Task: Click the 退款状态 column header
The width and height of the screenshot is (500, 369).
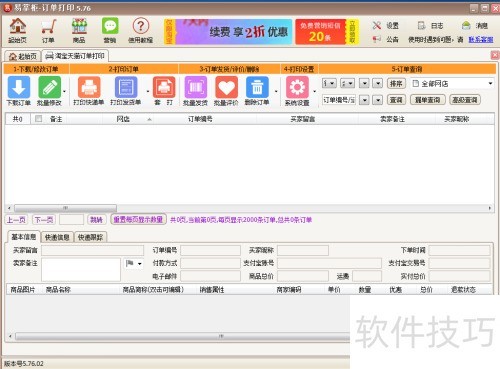Action: coord(463,290)
